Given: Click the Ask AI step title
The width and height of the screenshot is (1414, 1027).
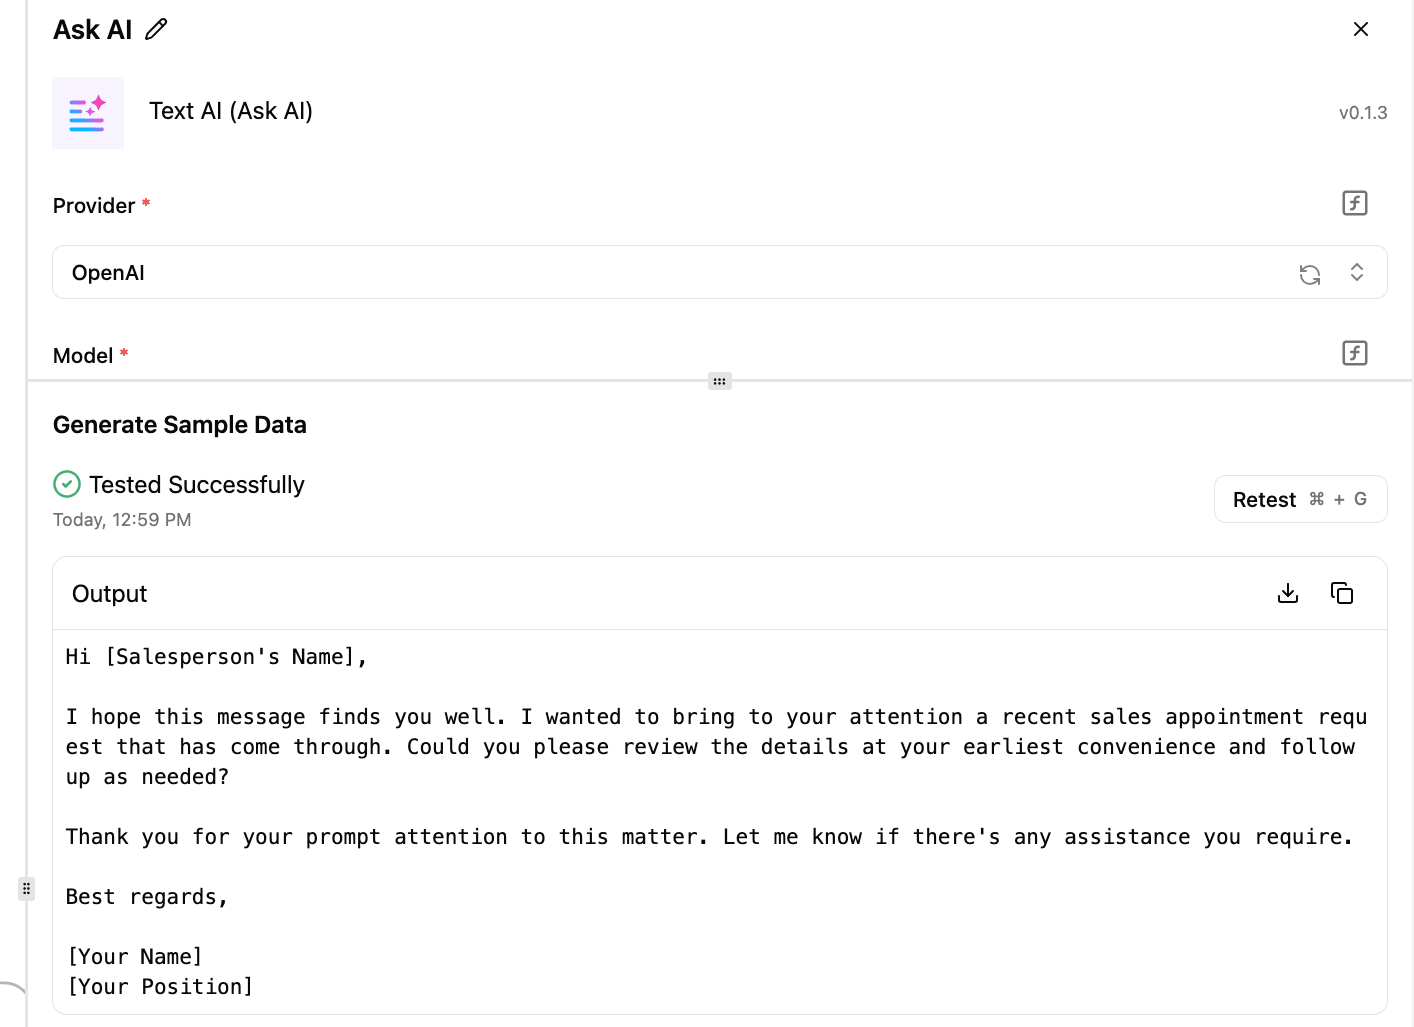Looking at the screenshot, I should (x=93, y=30).
